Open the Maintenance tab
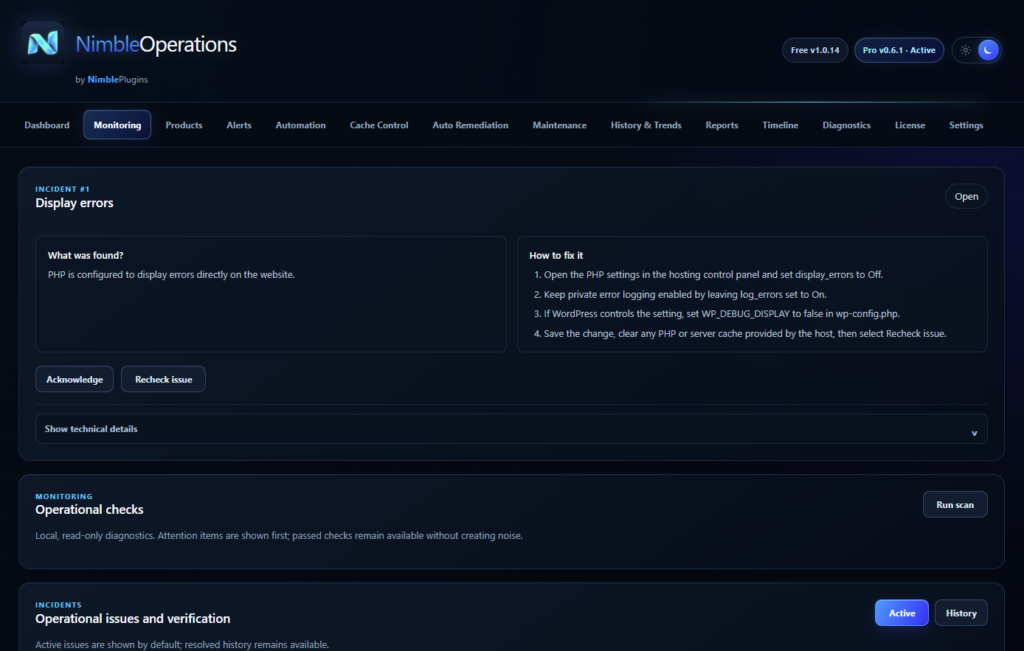 (x=560, y=125)
